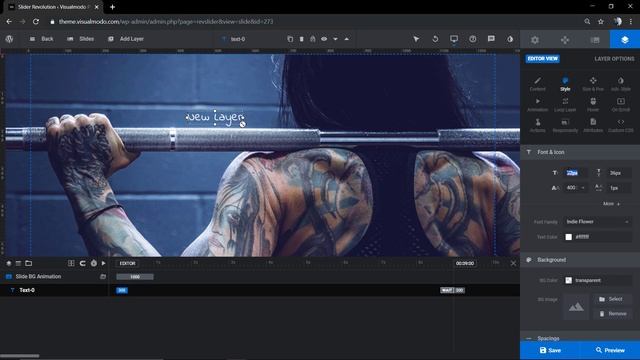This screenshot has width=640, height=360.
Task: Switch to Editor View
Action: (542, 59)
